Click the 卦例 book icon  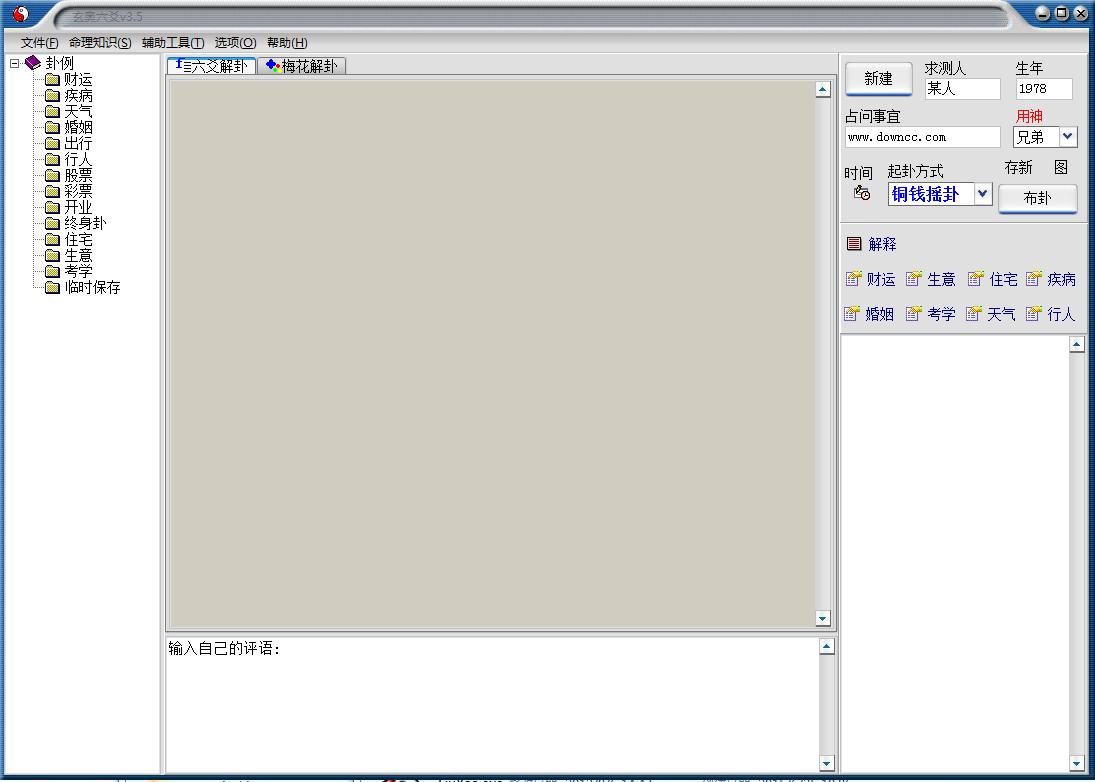(33, 63)
